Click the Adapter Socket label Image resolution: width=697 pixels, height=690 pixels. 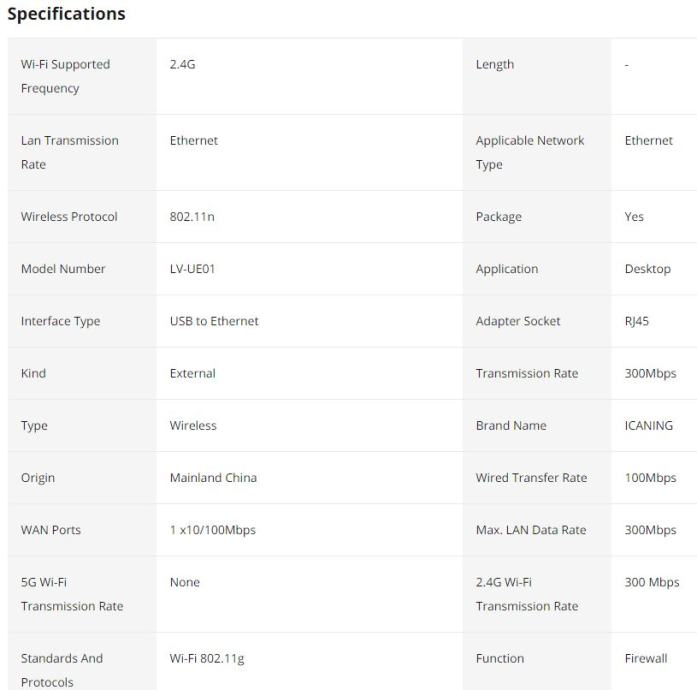(x=518, y=321)
